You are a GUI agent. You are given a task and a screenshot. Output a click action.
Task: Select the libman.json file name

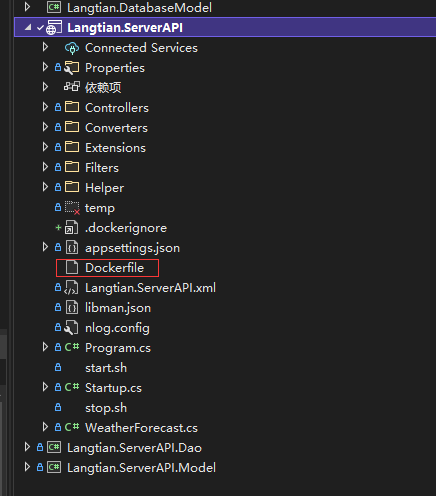[118, 308]
